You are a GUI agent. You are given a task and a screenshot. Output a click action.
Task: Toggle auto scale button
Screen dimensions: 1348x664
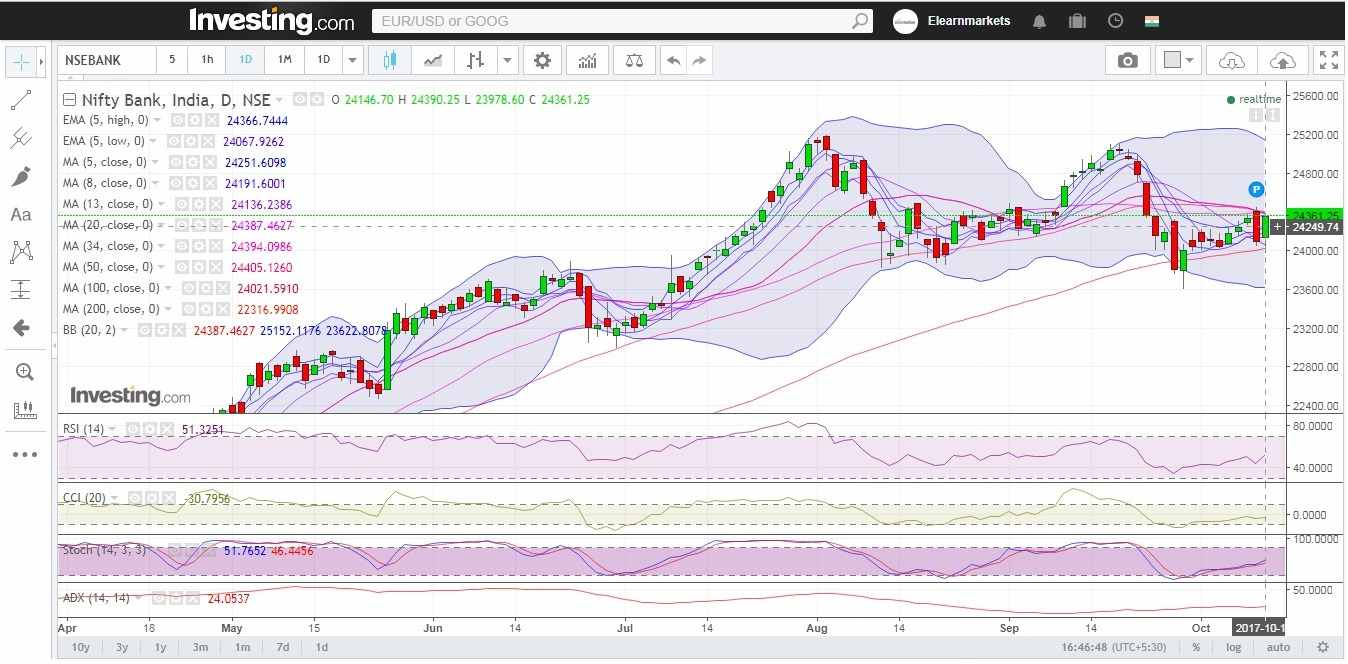(1278, 647)
